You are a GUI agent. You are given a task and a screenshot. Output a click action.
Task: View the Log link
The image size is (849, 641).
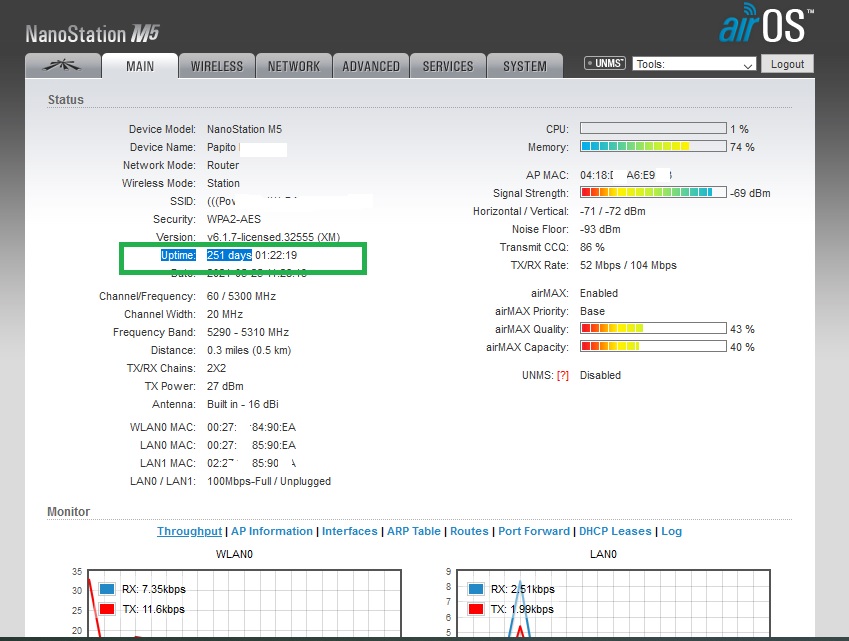tap(672, 532)
